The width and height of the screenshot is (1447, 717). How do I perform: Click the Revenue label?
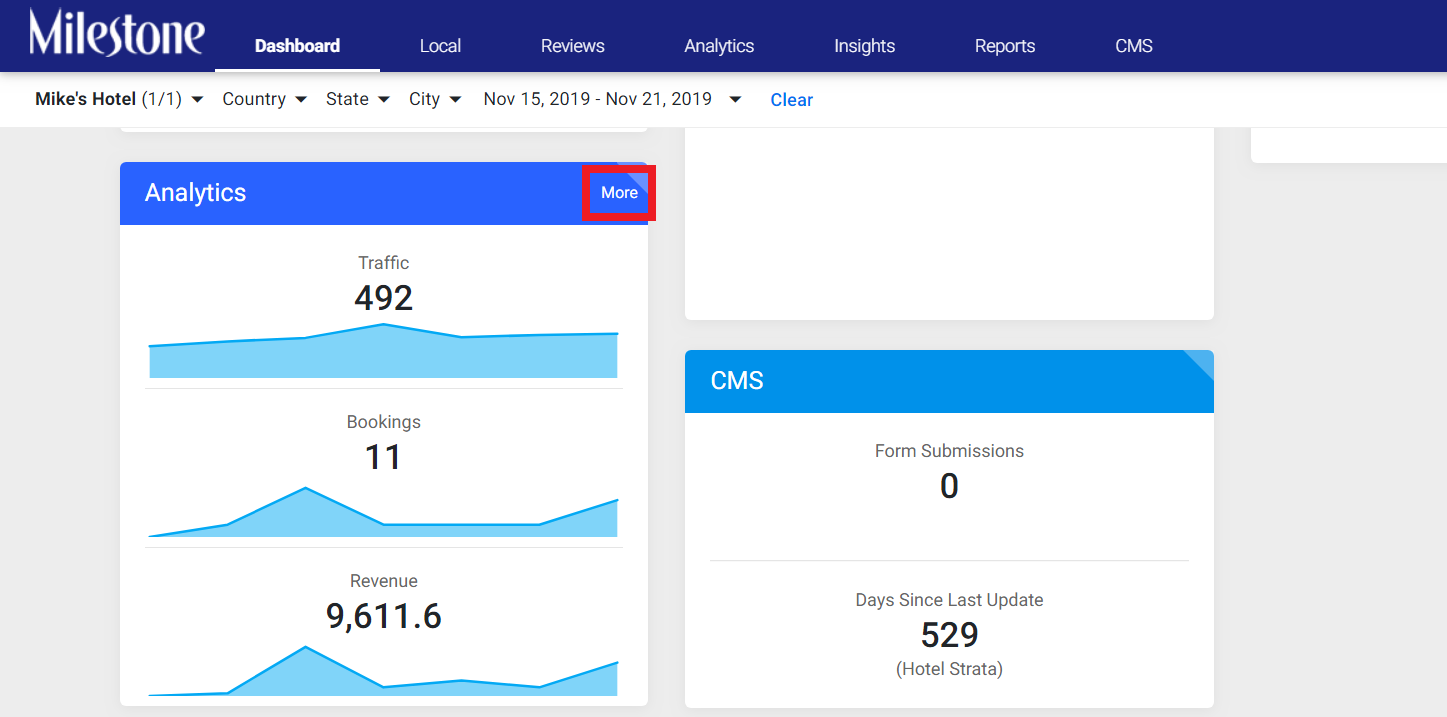pyautogui.click(x=384, y=581)
